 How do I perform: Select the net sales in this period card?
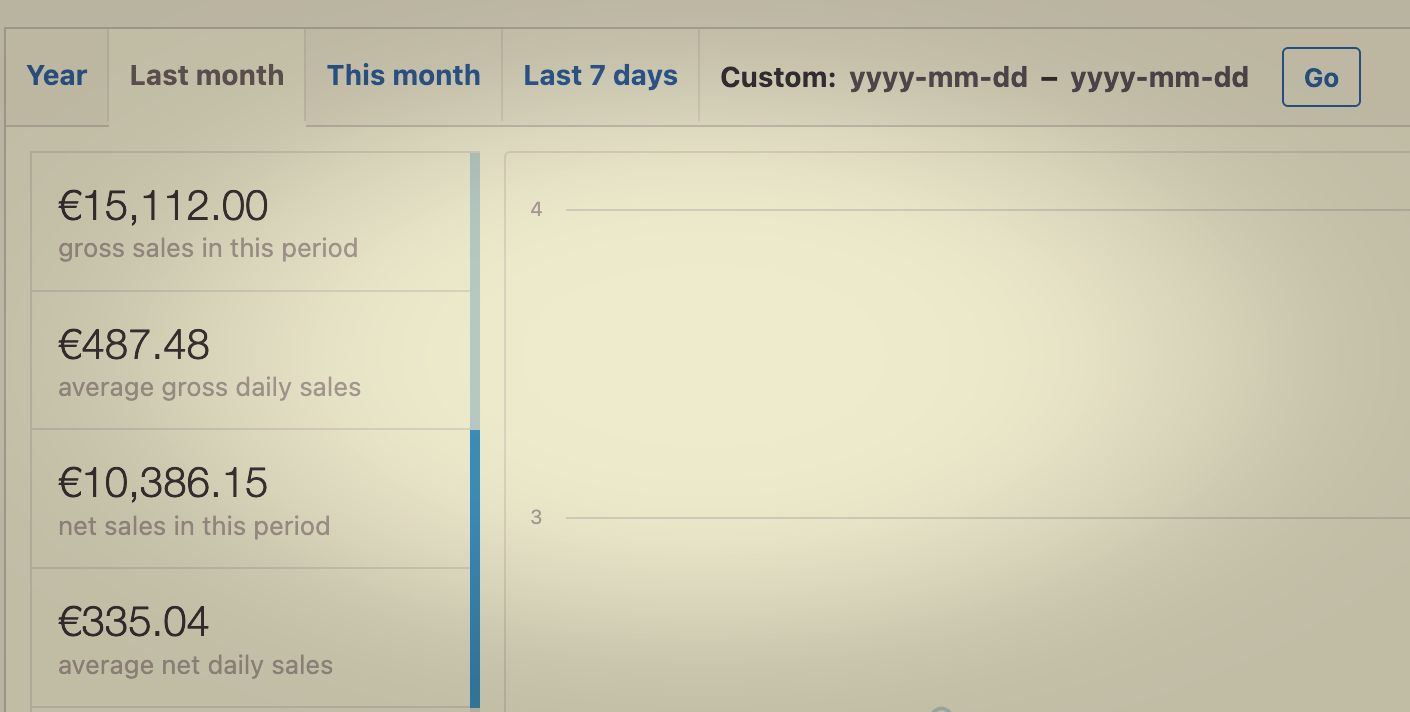pyautogui.click(x=250, y=498)
